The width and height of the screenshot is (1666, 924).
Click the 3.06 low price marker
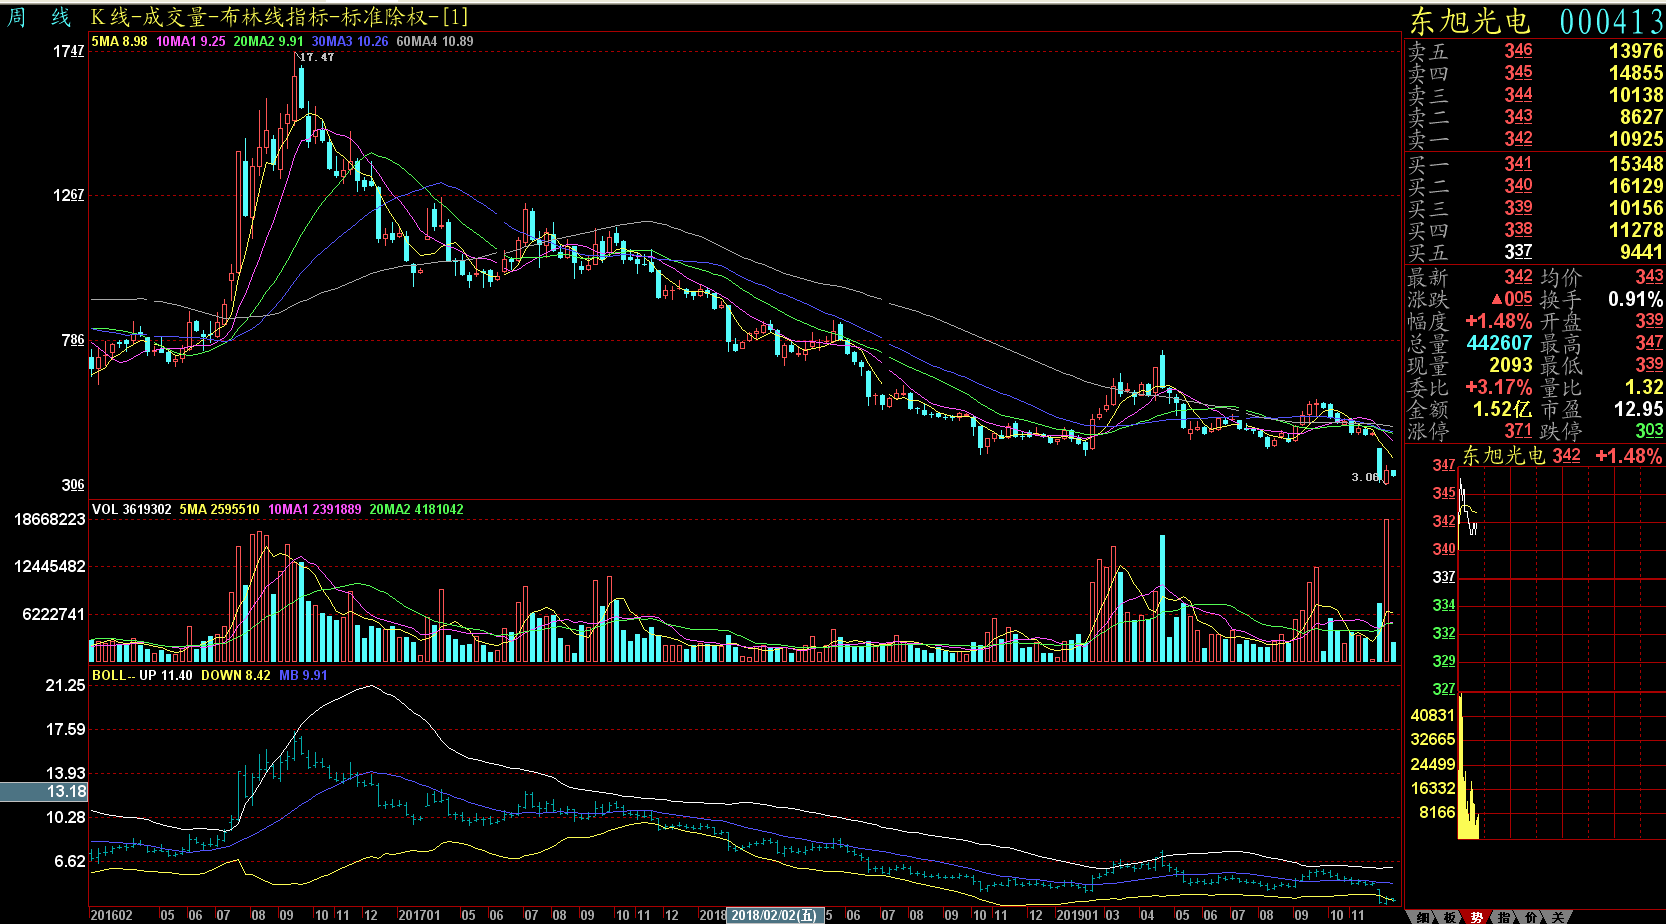pyautogui.click(x=1365, y=477)
